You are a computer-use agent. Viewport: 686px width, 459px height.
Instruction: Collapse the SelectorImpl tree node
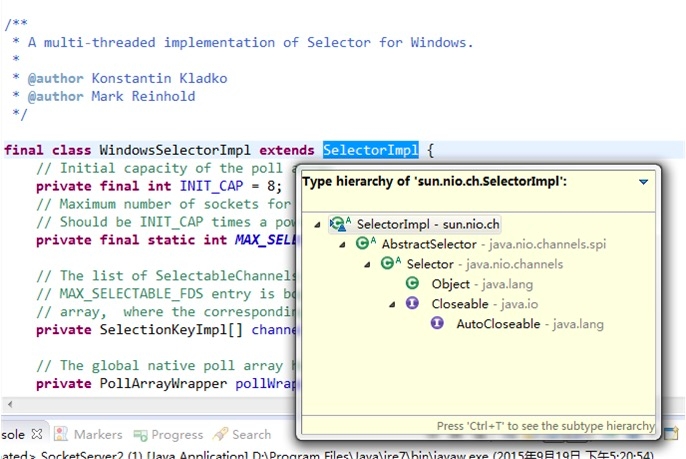point(318,225)
